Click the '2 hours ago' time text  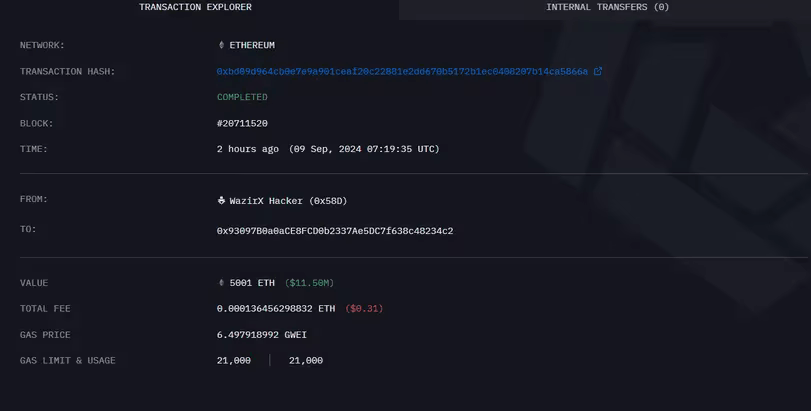tap(248, 149)
